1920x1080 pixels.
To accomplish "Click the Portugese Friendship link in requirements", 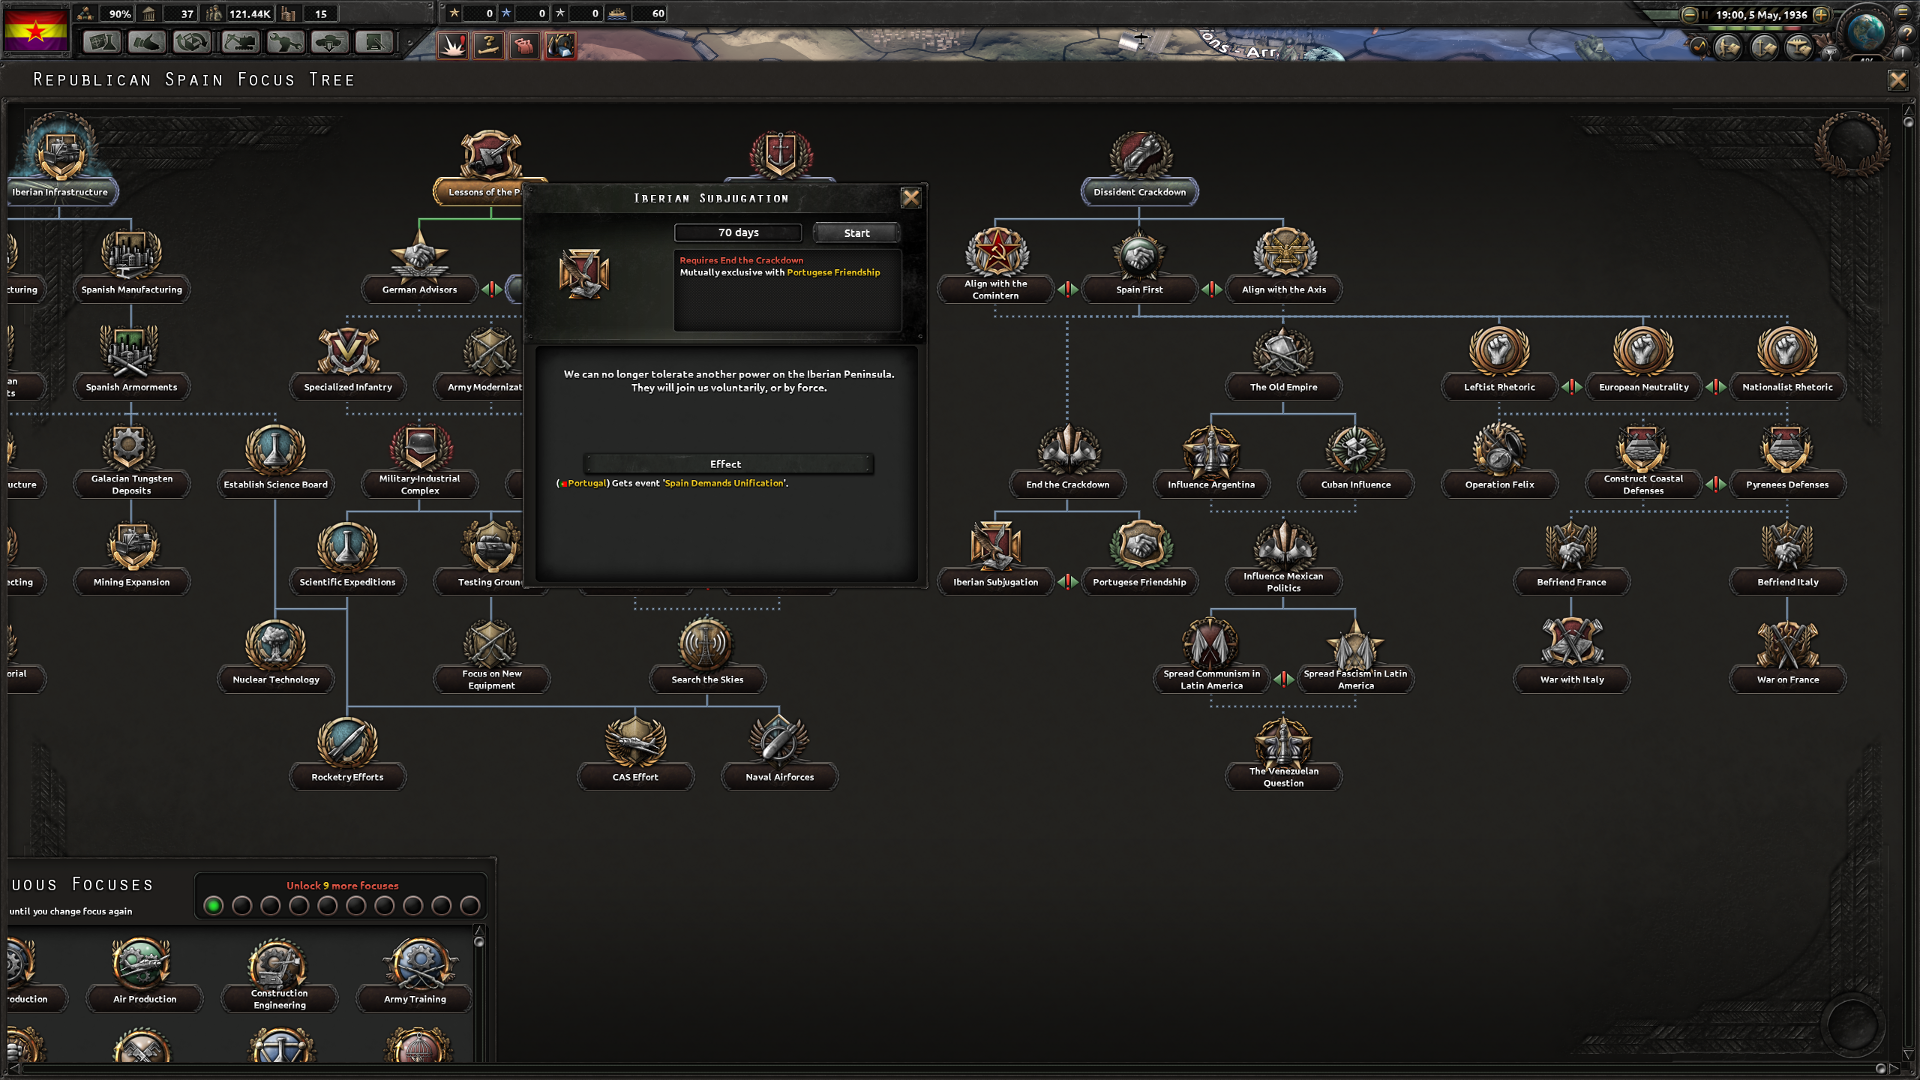I will (833, 272).
